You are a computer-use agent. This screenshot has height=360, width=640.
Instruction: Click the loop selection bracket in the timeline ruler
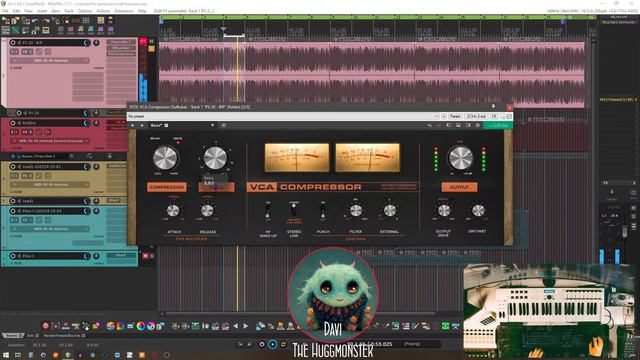tap(234, 36)
